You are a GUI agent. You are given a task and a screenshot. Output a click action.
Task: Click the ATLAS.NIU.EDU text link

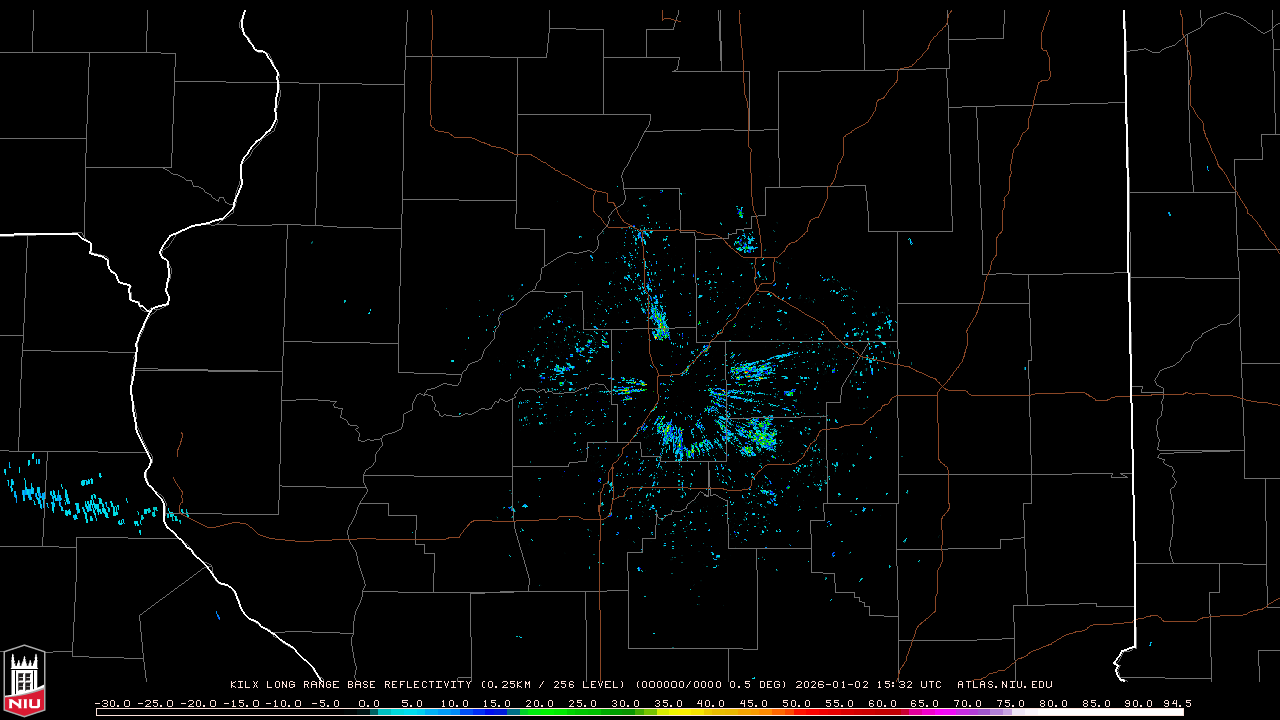(1004, 685)
